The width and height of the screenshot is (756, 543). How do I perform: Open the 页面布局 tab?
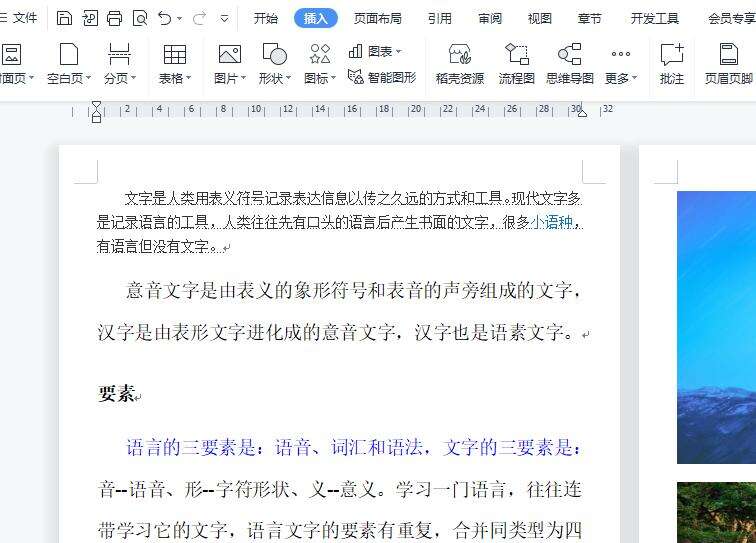tap(378, 18)
